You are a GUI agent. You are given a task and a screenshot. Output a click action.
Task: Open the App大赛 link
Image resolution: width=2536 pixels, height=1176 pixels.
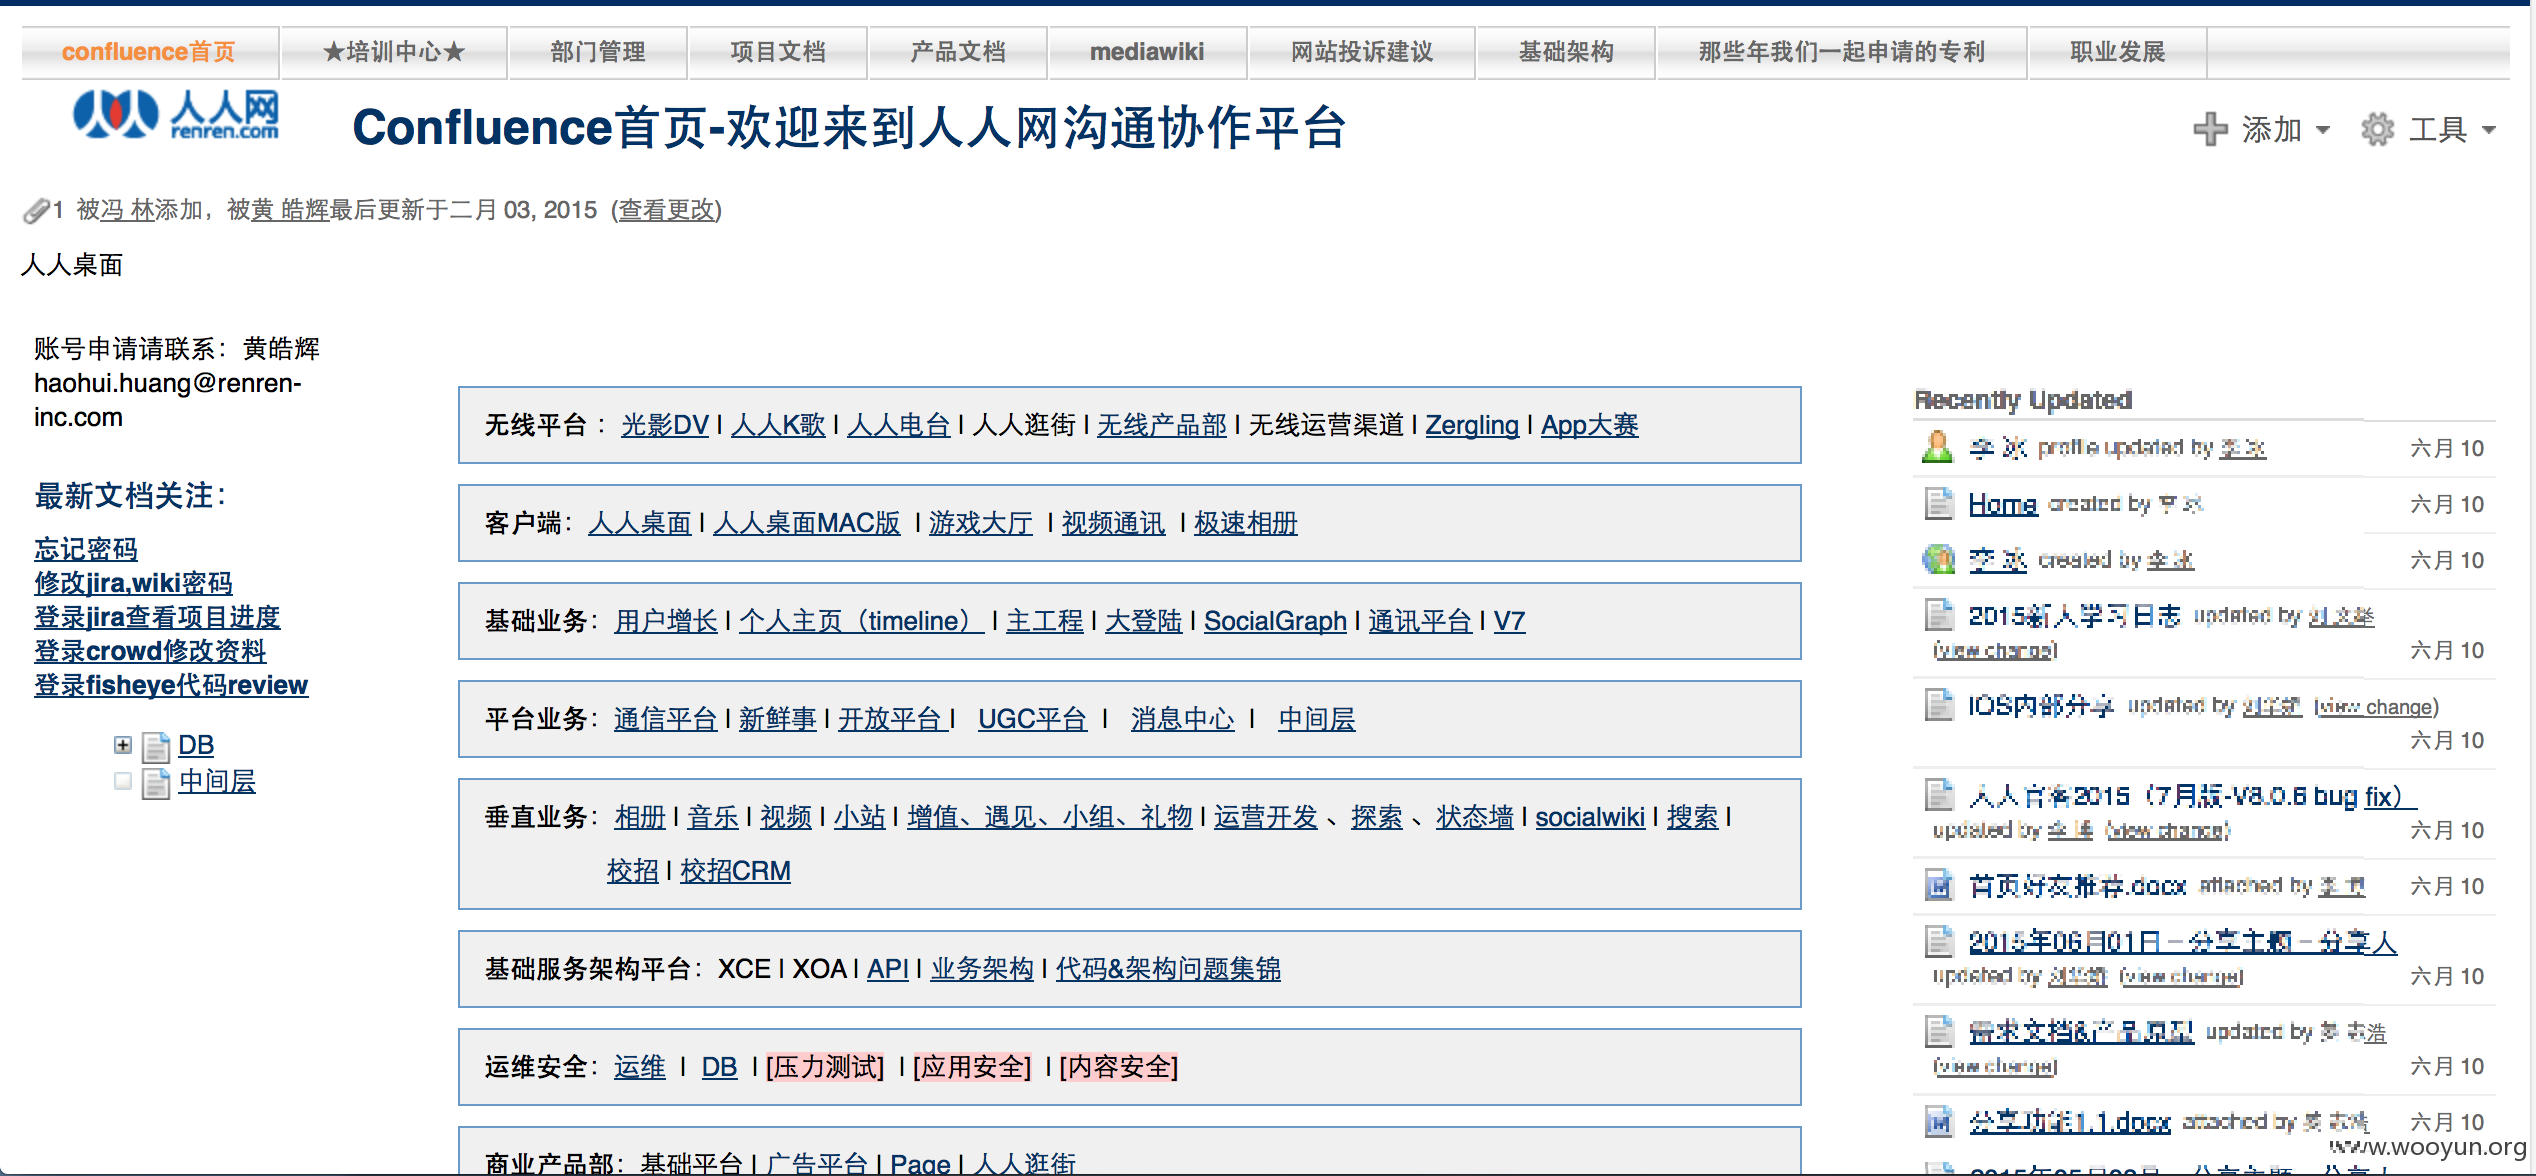pos(1589,425)
